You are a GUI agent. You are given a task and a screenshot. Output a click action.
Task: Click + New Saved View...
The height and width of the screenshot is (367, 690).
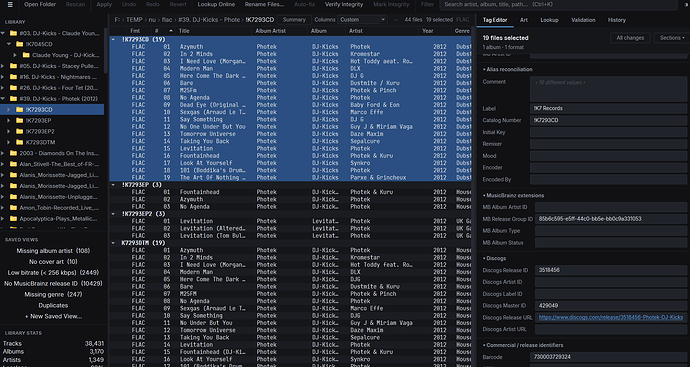pyautogui.click(x=53, y=316)
